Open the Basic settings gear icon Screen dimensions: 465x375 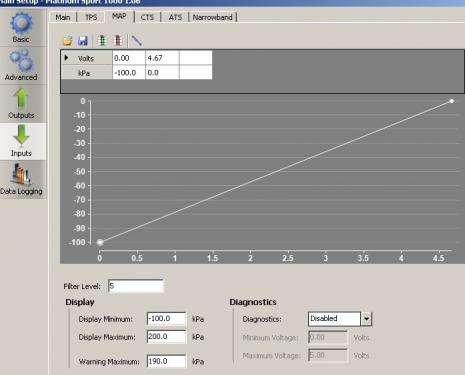(x=21, y=23)
